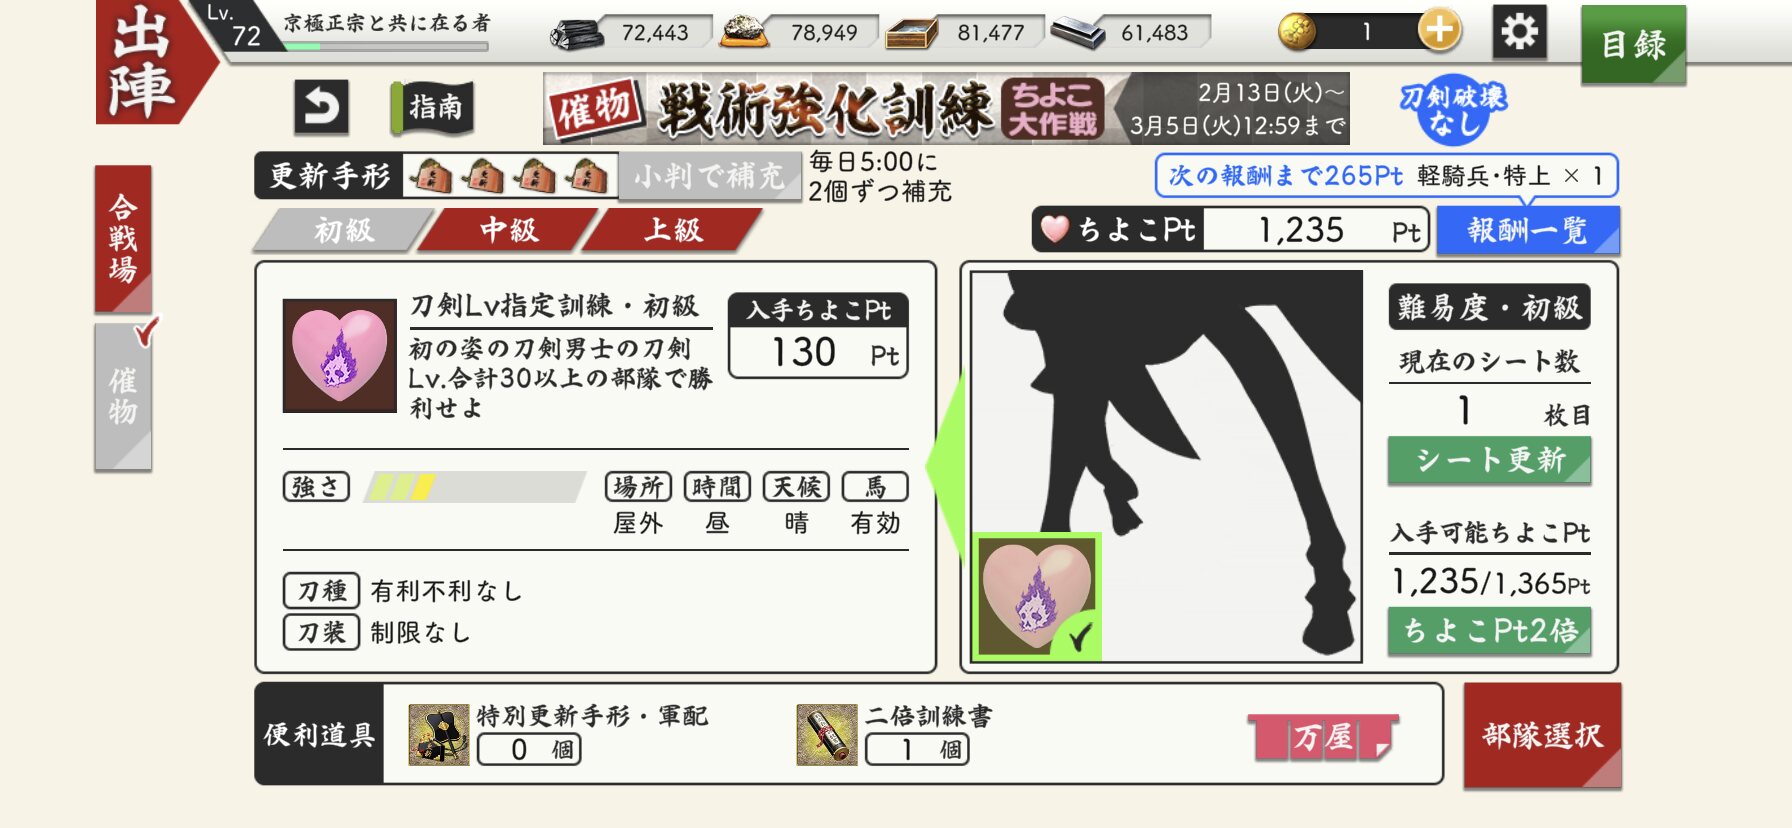Click the back arrow icon
Screen dimensions: 1792x828
[321, 107]
